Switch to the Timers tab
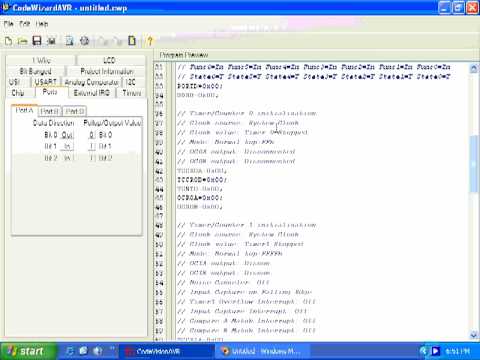 tap(132, 93)
